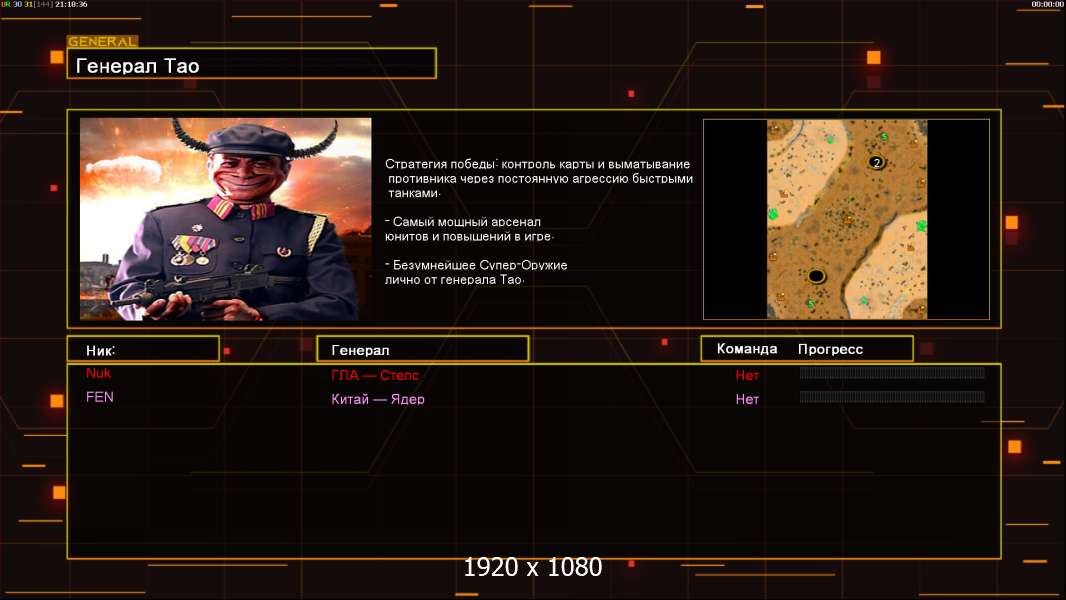Click team value "Нет" in Nuk row
1066x600 pixels.
[746, 375]
